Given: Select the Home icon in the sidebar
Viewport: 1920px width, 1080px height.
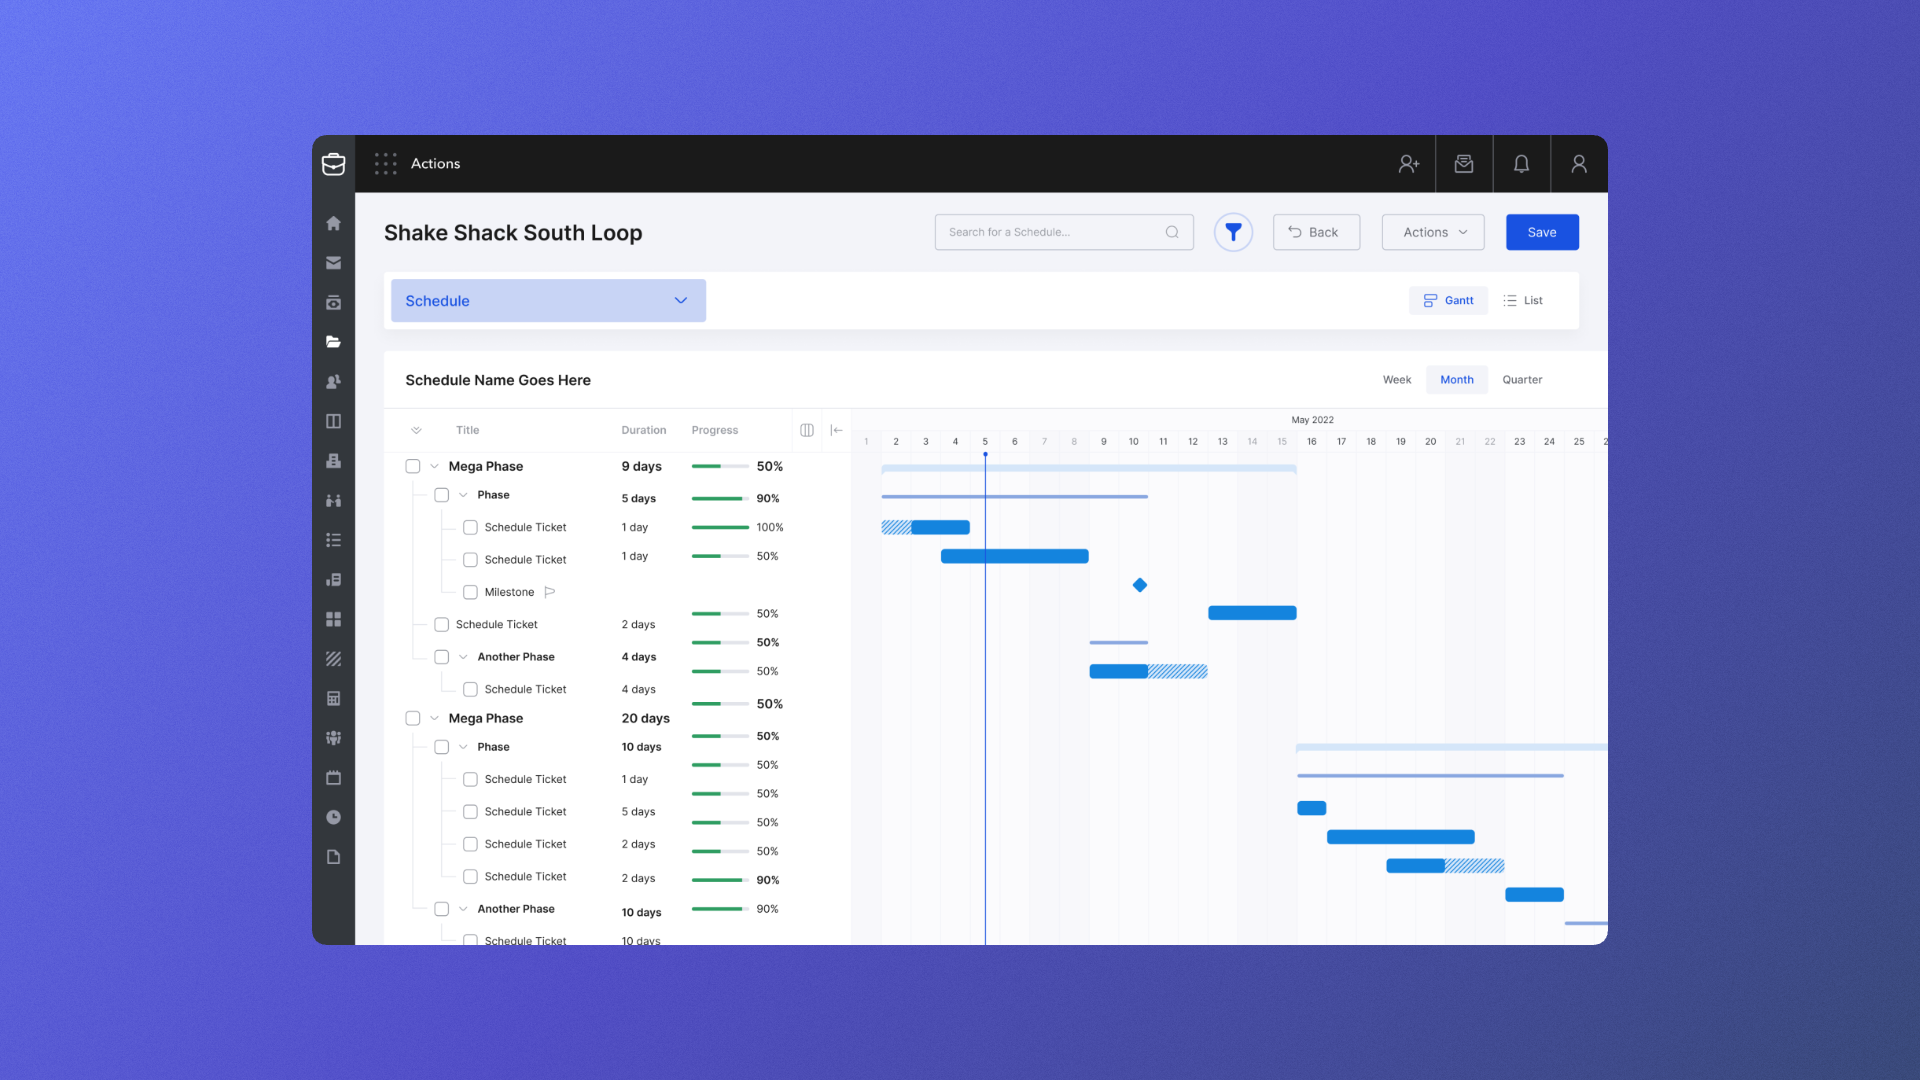Looking at the screenshot, I should 333,224.
